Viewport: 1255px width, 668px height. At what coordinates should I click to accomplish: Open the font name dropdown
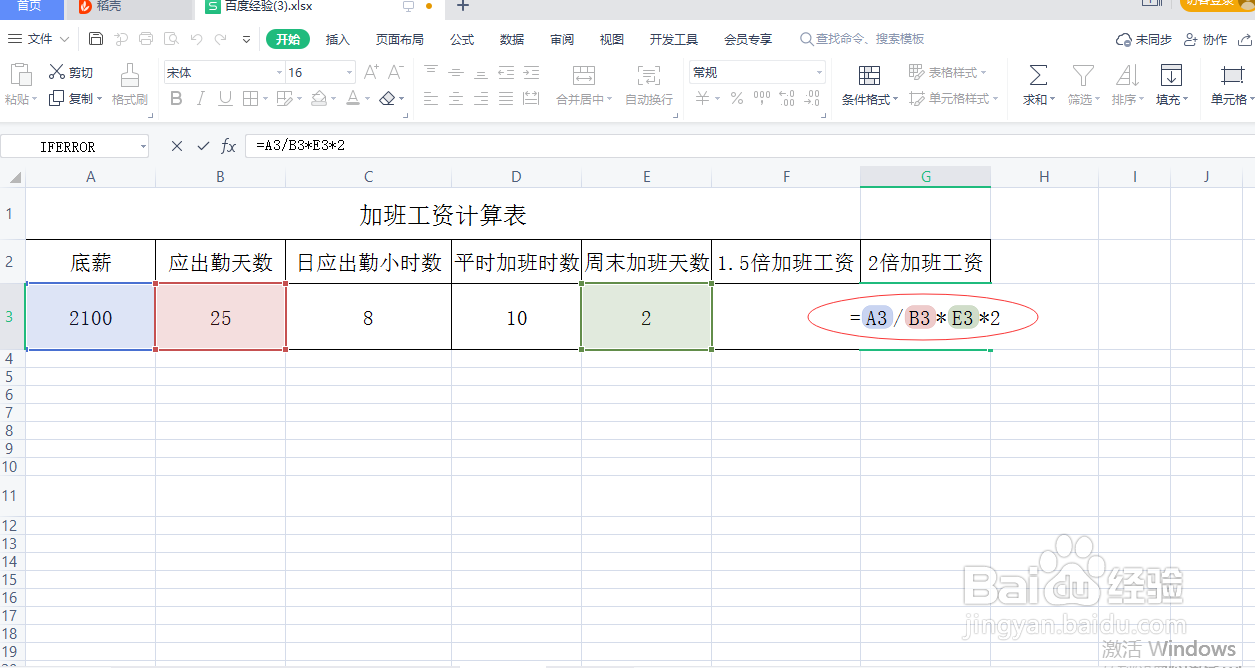coord(278,71)
